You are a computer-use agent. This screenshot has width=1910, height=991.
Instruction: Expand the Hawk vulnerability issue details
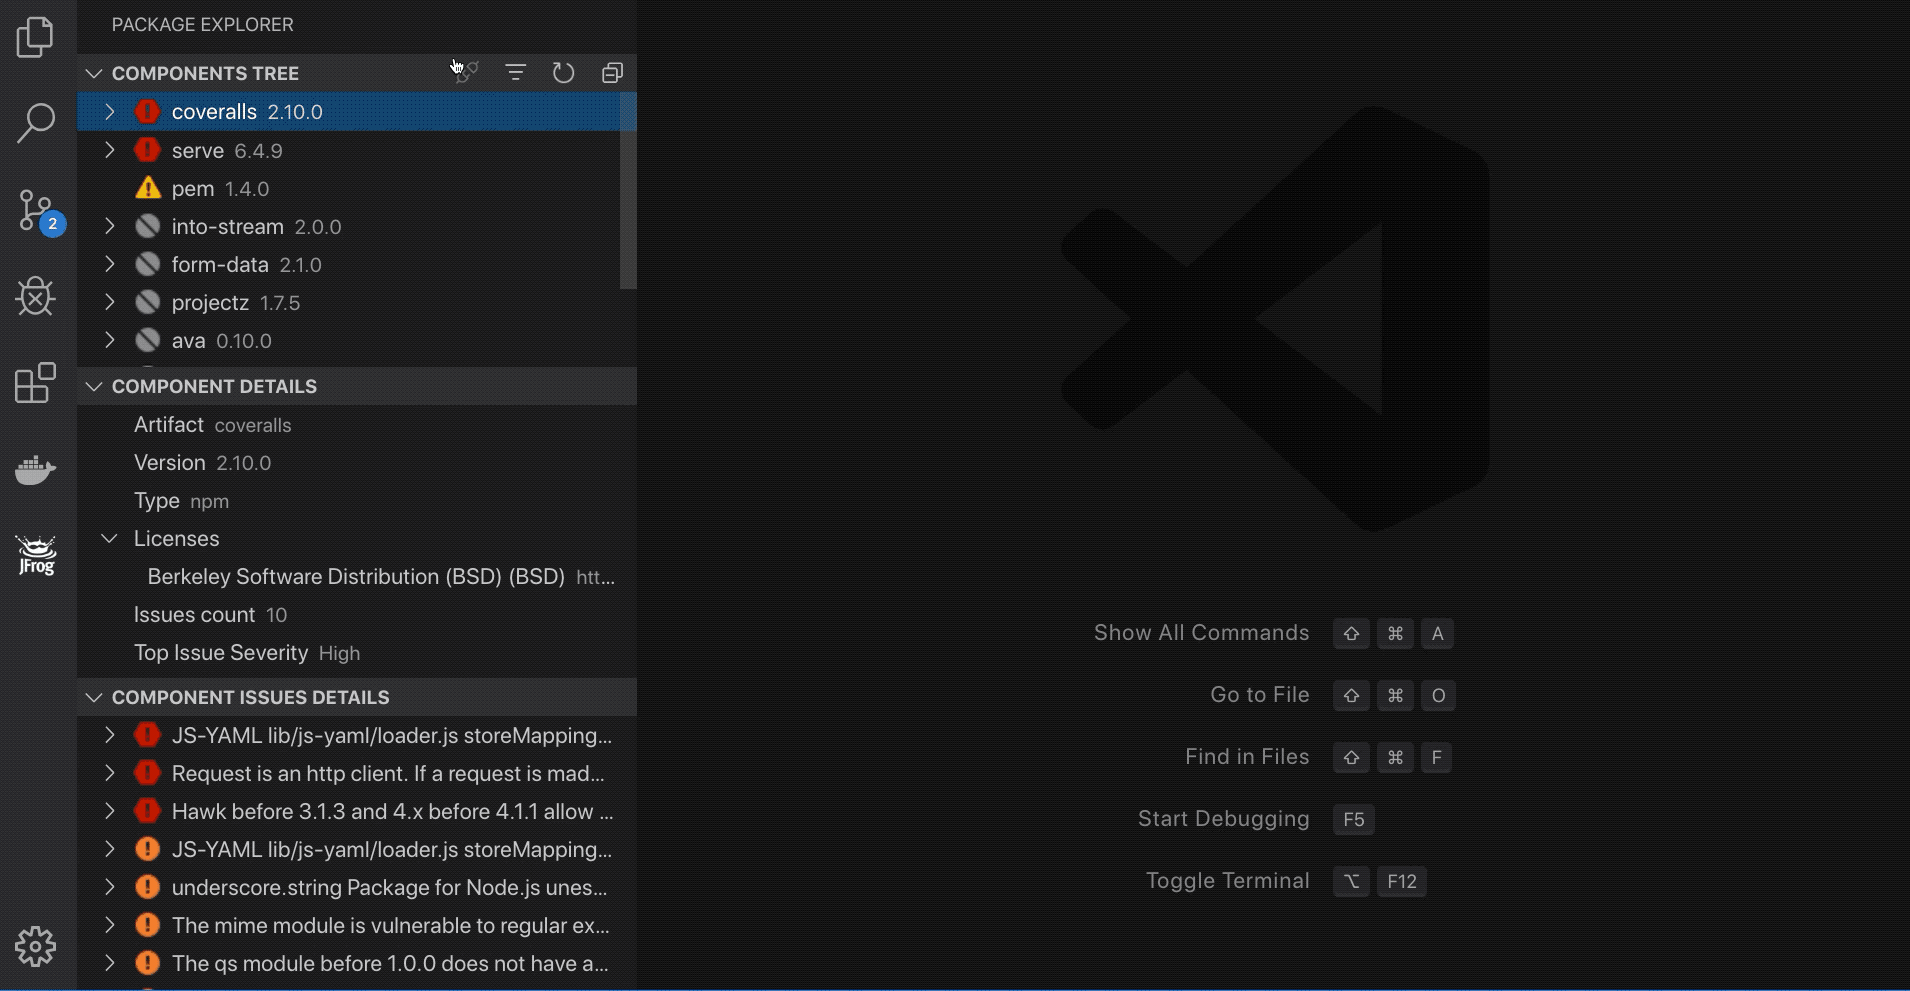[110, 811]
